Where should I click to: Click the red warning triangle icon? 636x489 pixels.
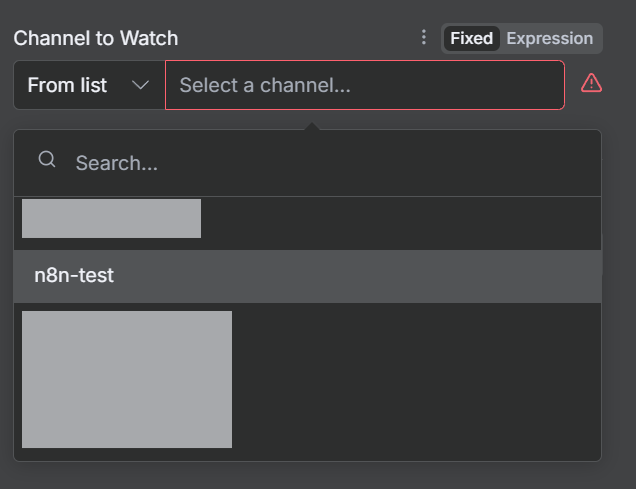coord(591,84)
